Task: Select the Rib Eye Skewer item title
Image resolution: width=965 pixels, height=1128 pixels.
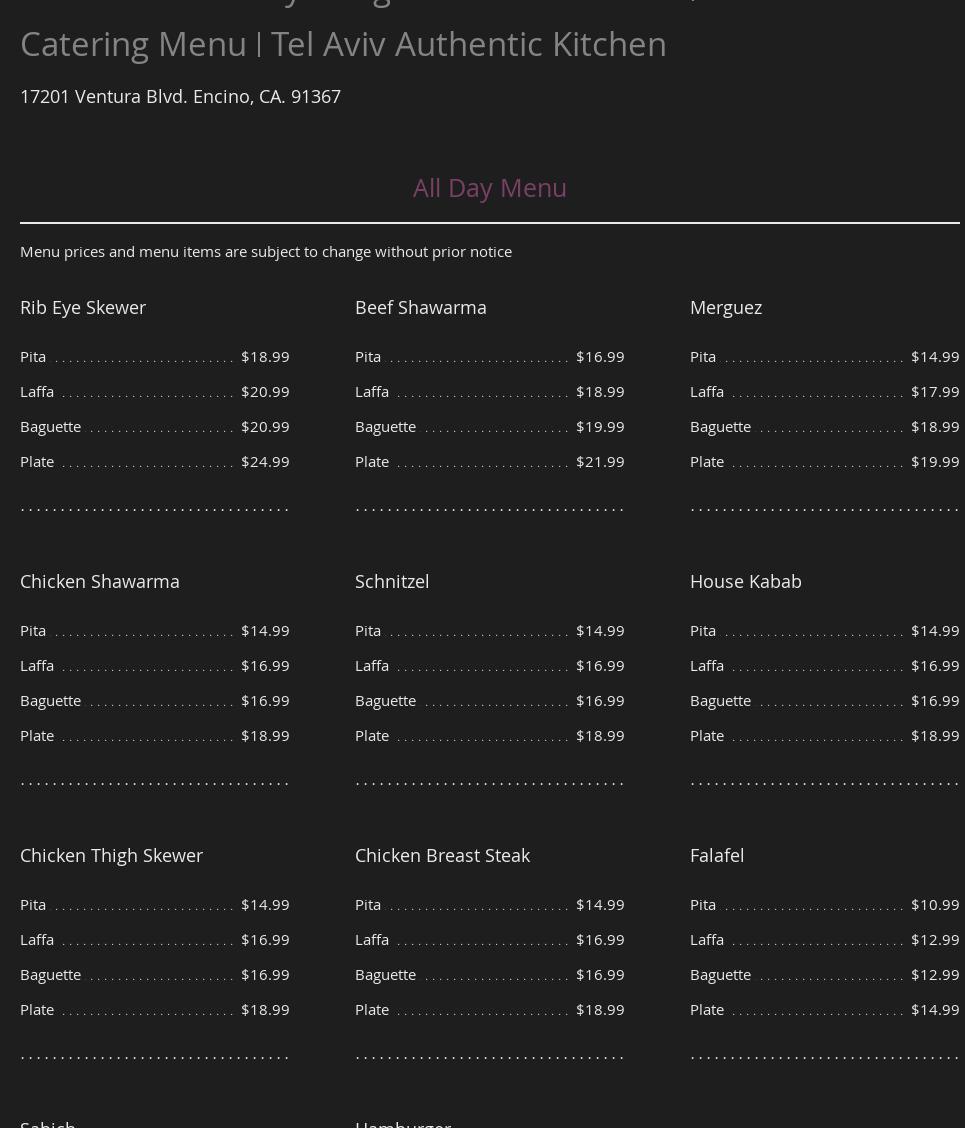Action: 83,307
